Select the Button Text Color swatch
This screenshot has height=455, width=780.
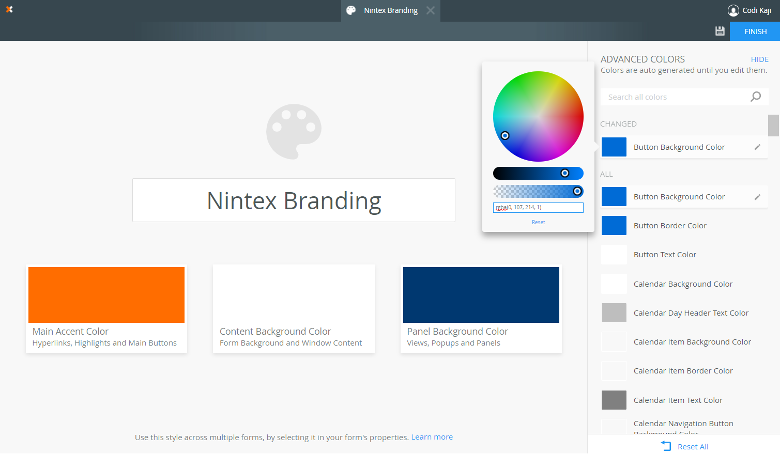[614, 255]
